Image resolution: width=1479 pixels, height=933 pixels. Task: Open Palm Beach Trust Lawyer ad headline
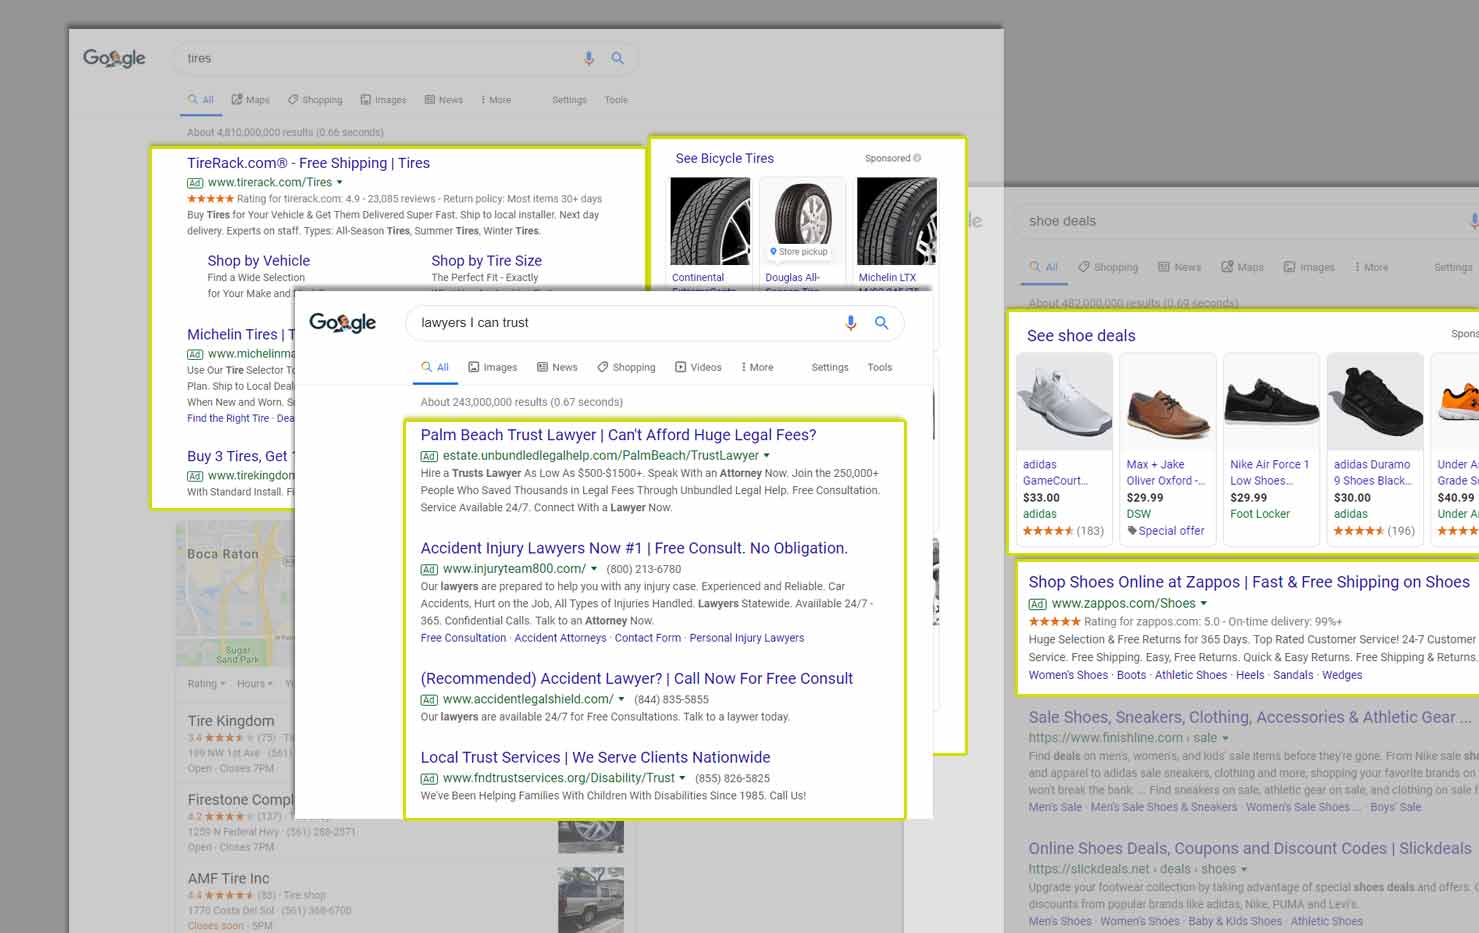click(618, 435)
